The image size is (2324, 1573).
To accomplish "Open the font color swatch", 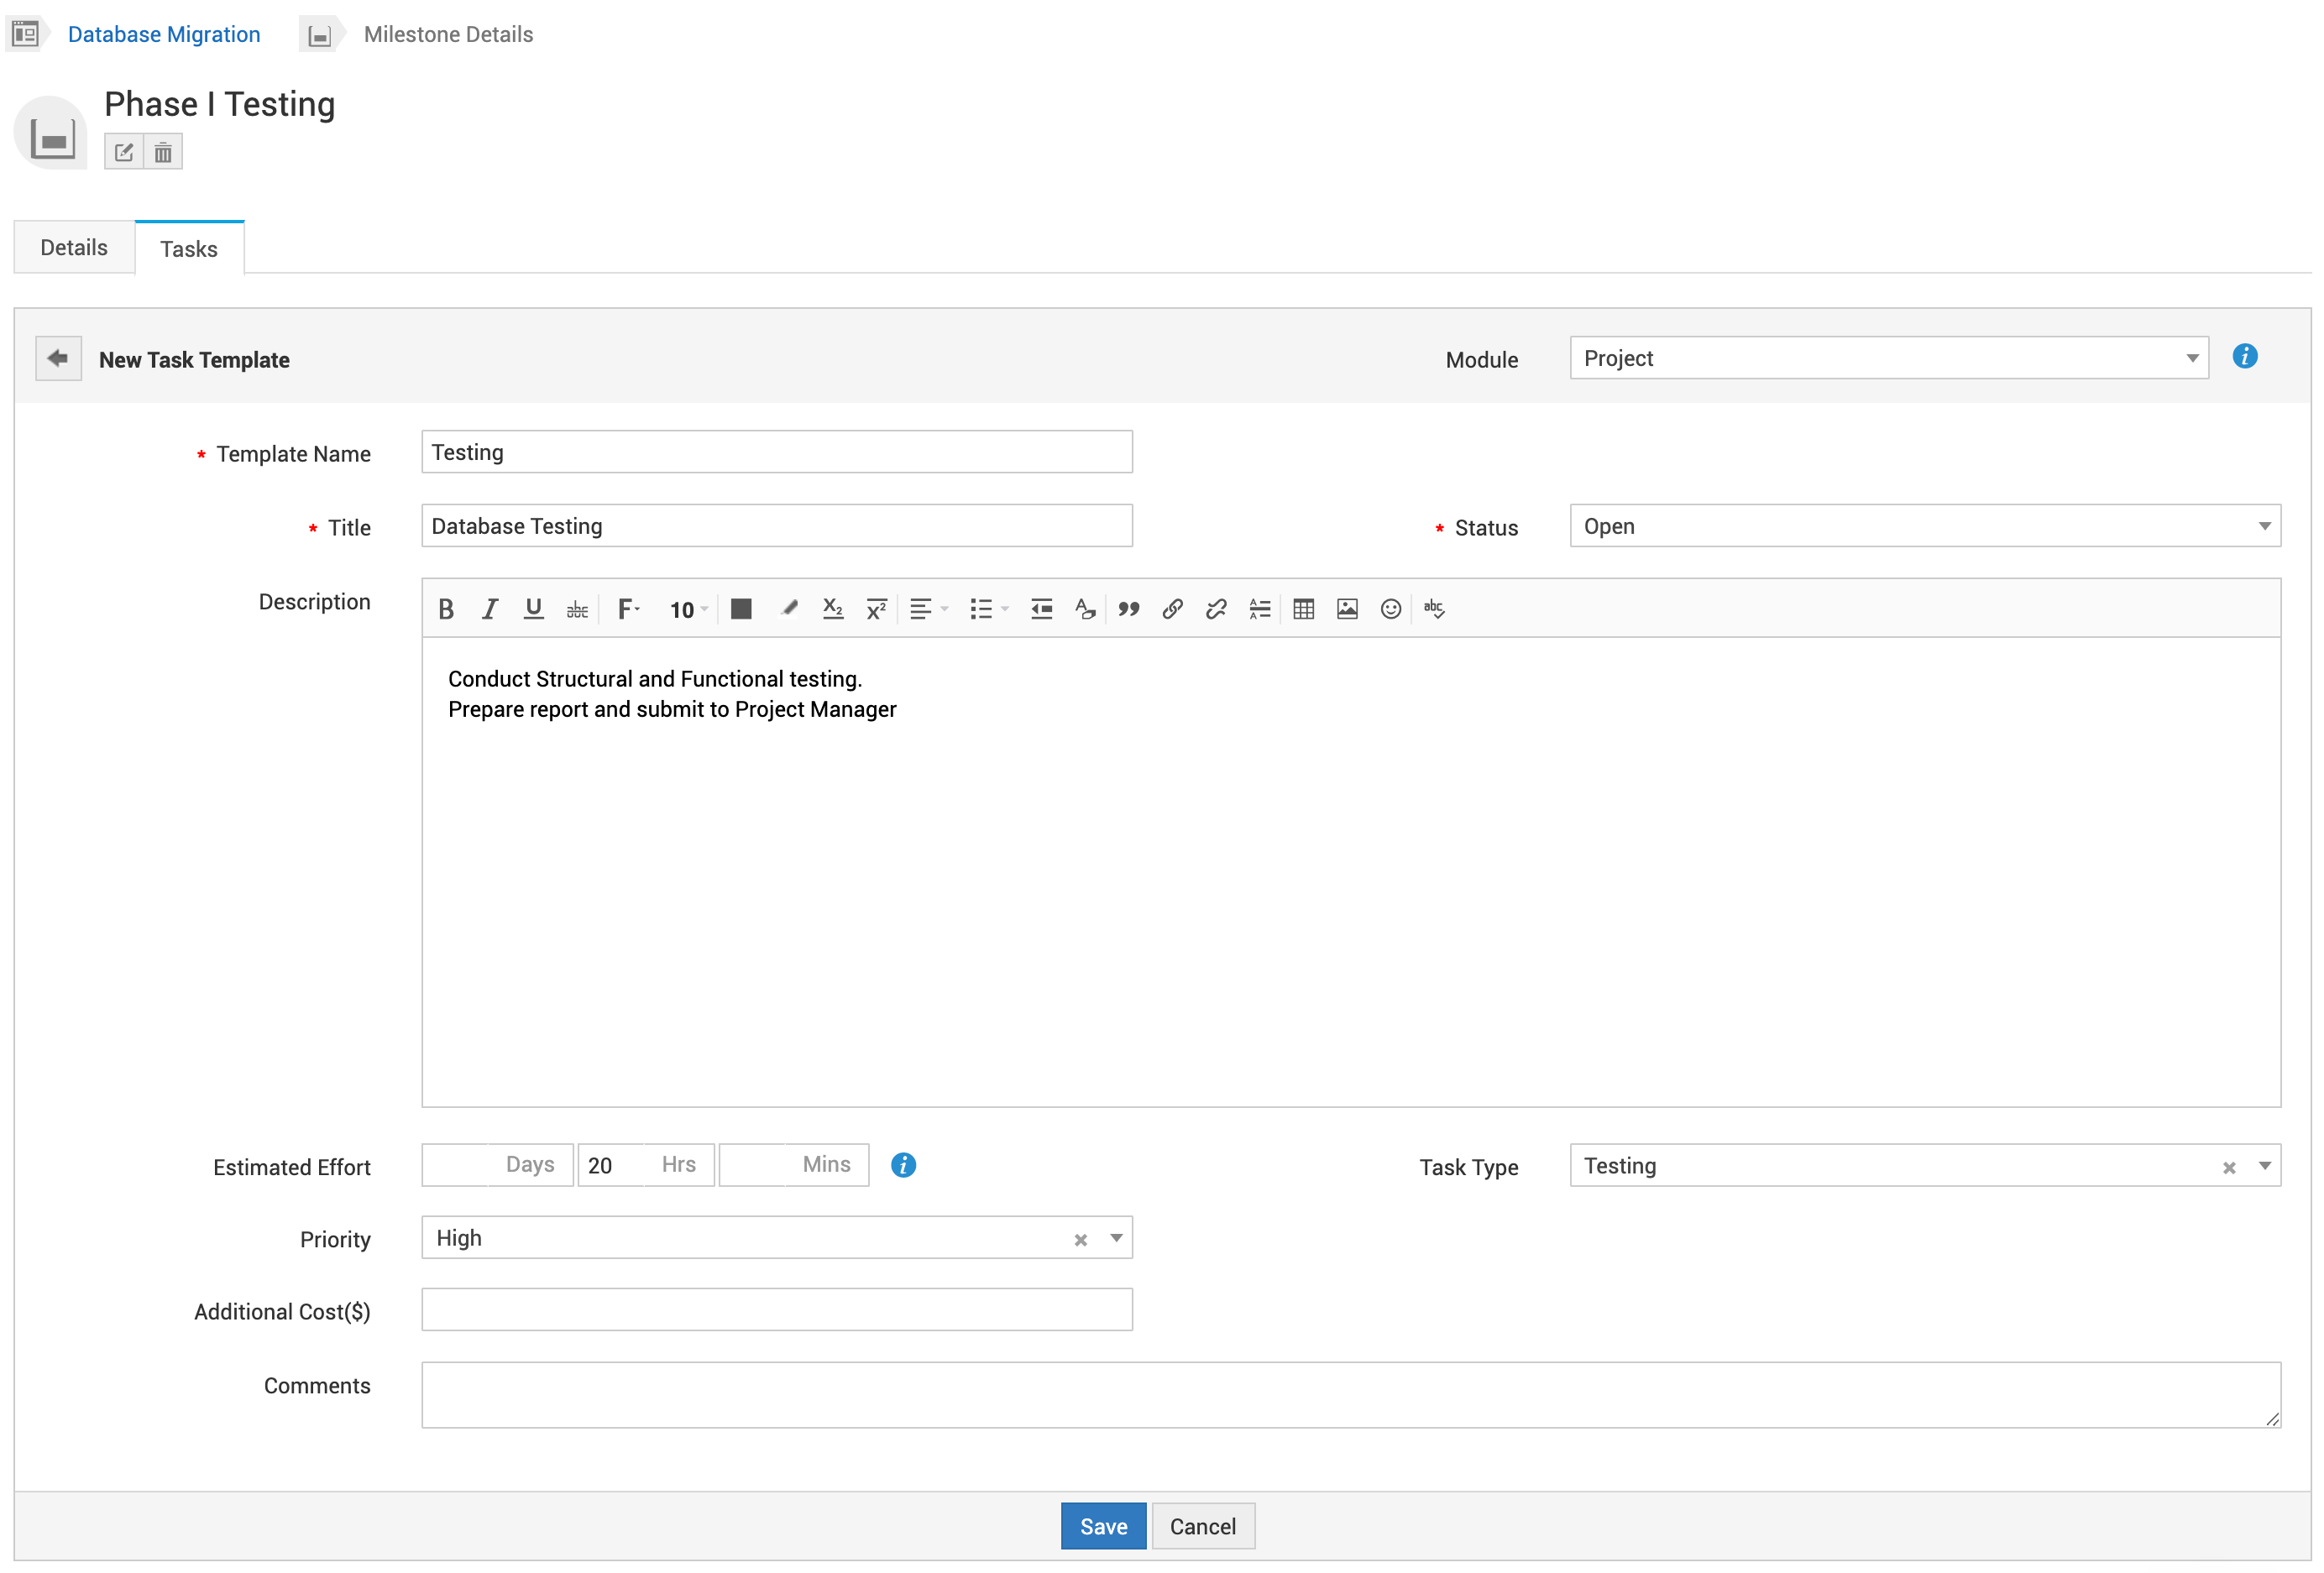I will point(741,609).
